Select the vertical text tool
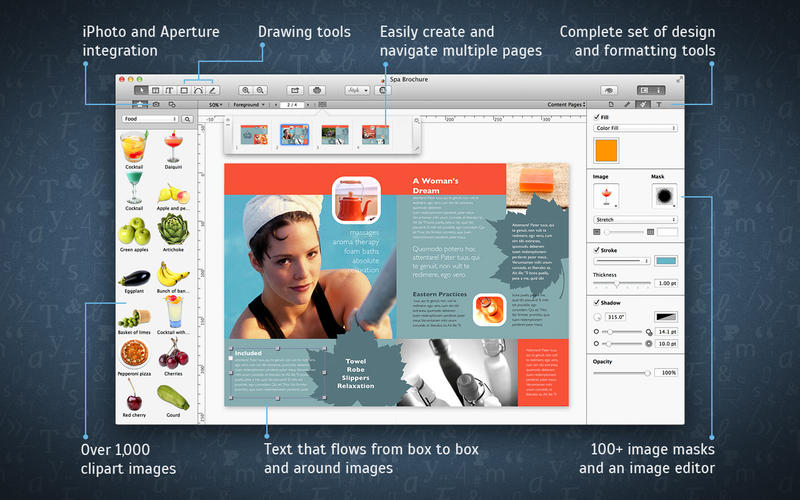 coord(169,90)
